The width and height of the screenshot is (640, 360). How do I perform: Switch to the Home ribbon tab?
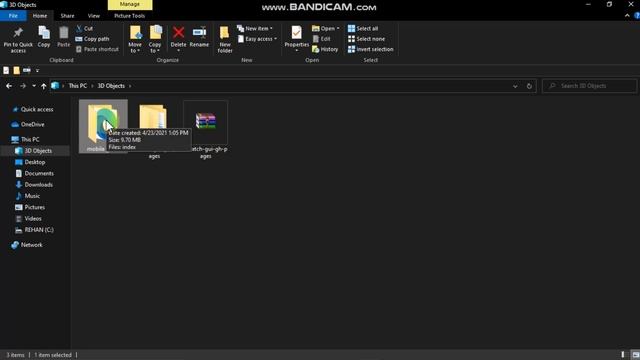tap(40, 16)
